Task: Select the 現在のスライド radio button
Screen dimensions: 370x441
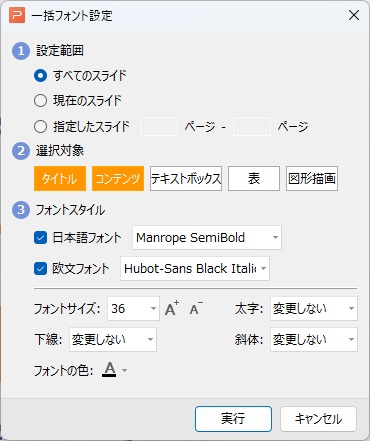Action: point(40,100)
